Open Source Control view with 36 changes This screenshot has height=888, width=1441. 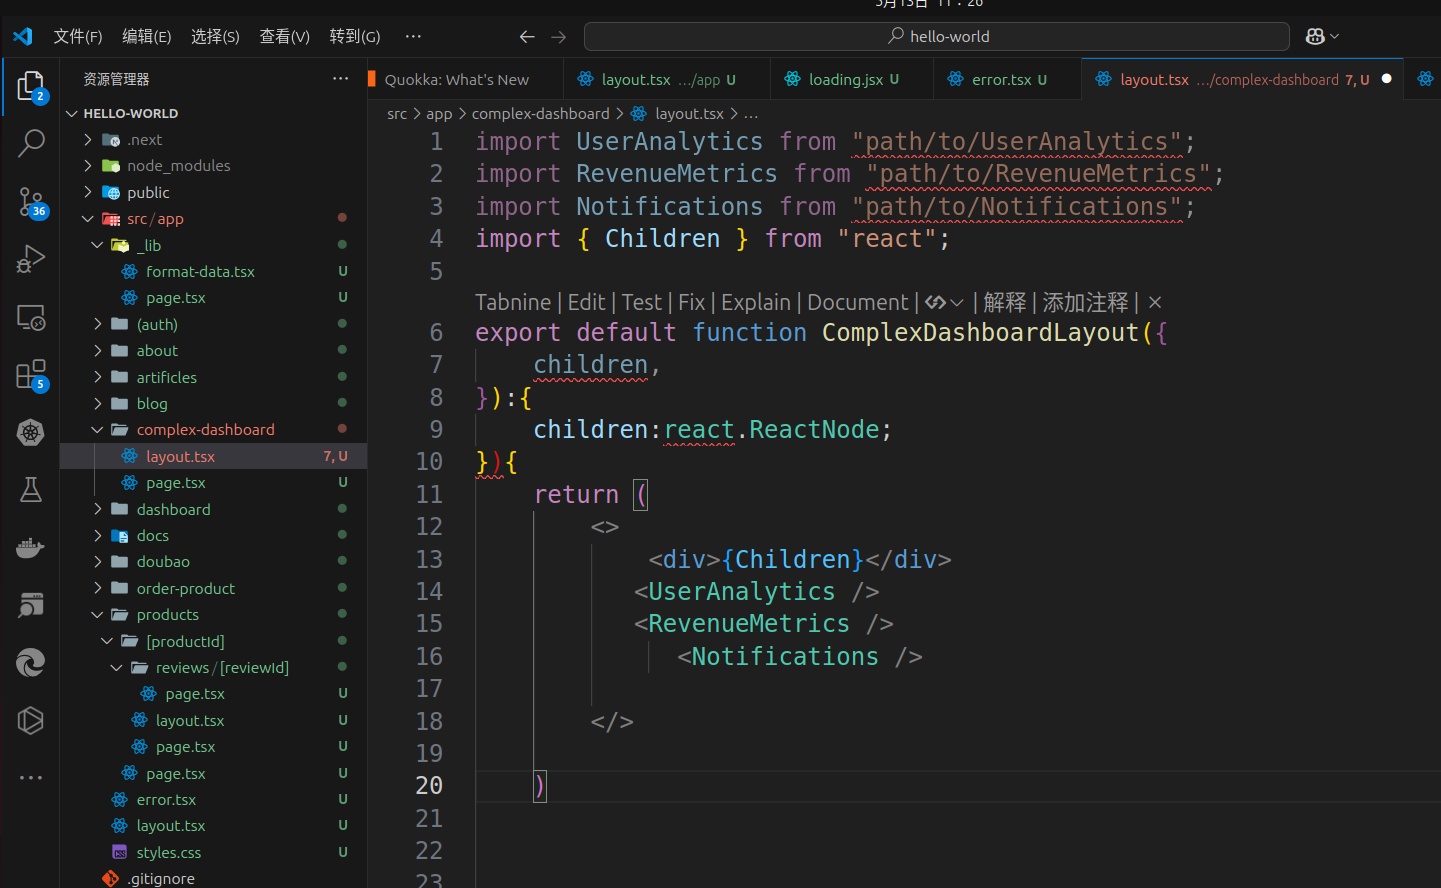[31, 202]
